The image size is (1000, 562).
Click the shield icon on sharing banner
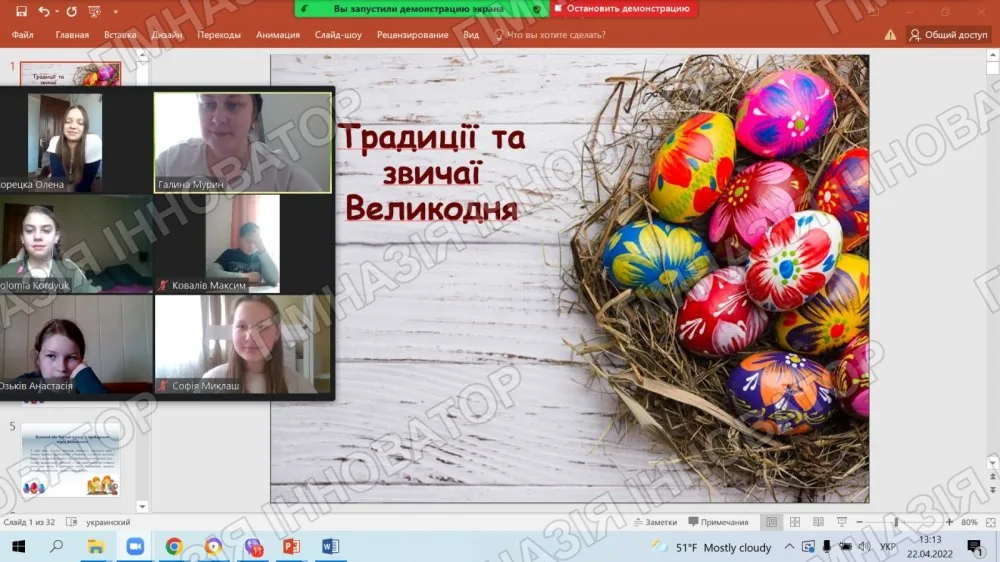[x=537, y=9]
